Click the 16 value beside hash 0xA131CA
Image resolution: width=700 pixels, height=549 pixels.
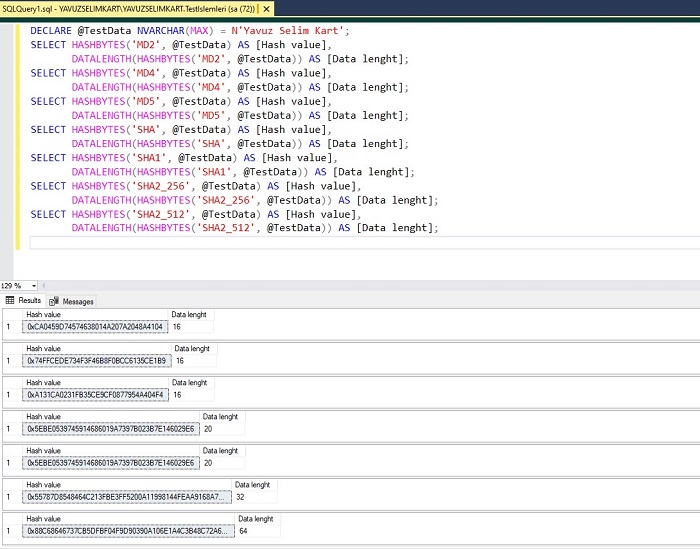coord(192,395)
